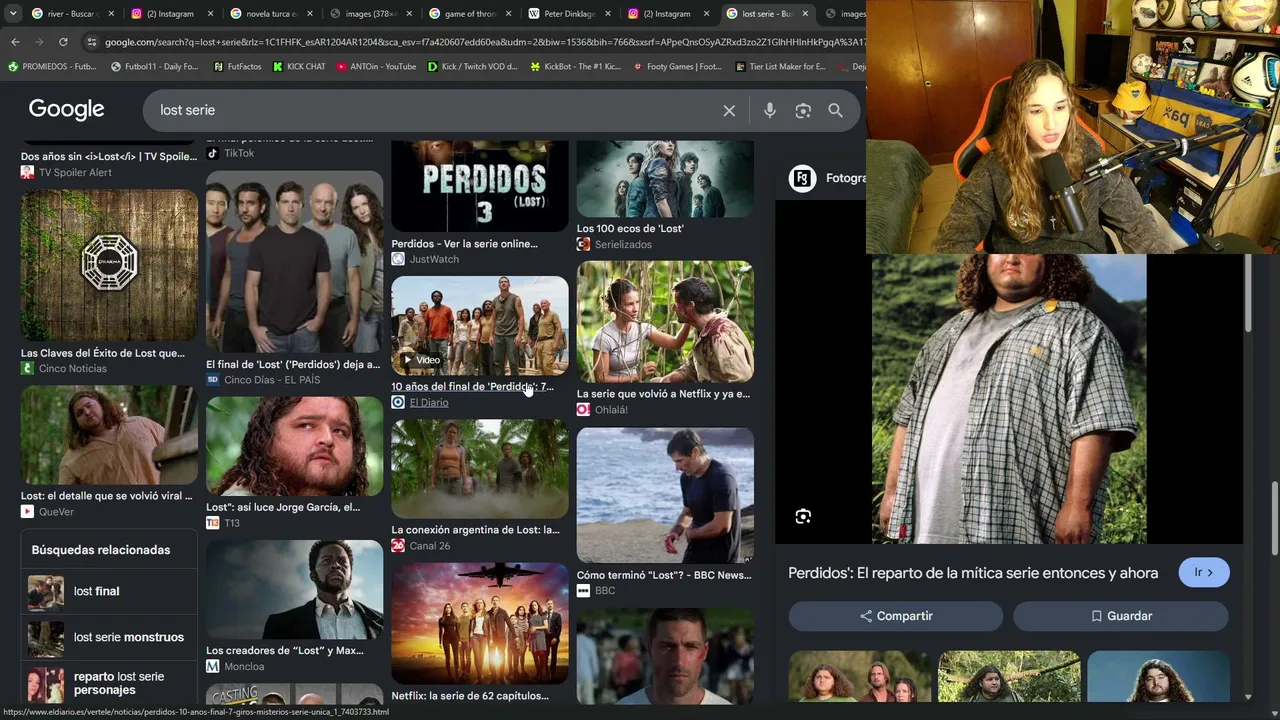Screen dimensions: 1280x720
Task: Clear the search query with the X
Action: coord(729,111)
